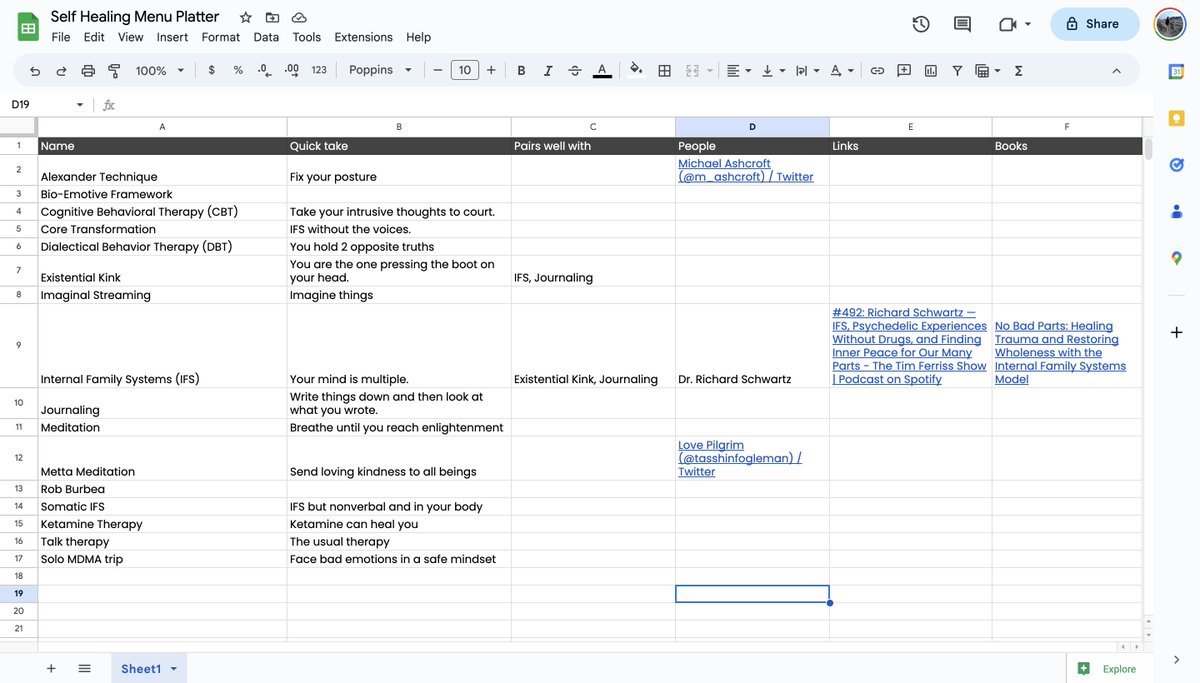Open the Borders tool

(664, 71)
